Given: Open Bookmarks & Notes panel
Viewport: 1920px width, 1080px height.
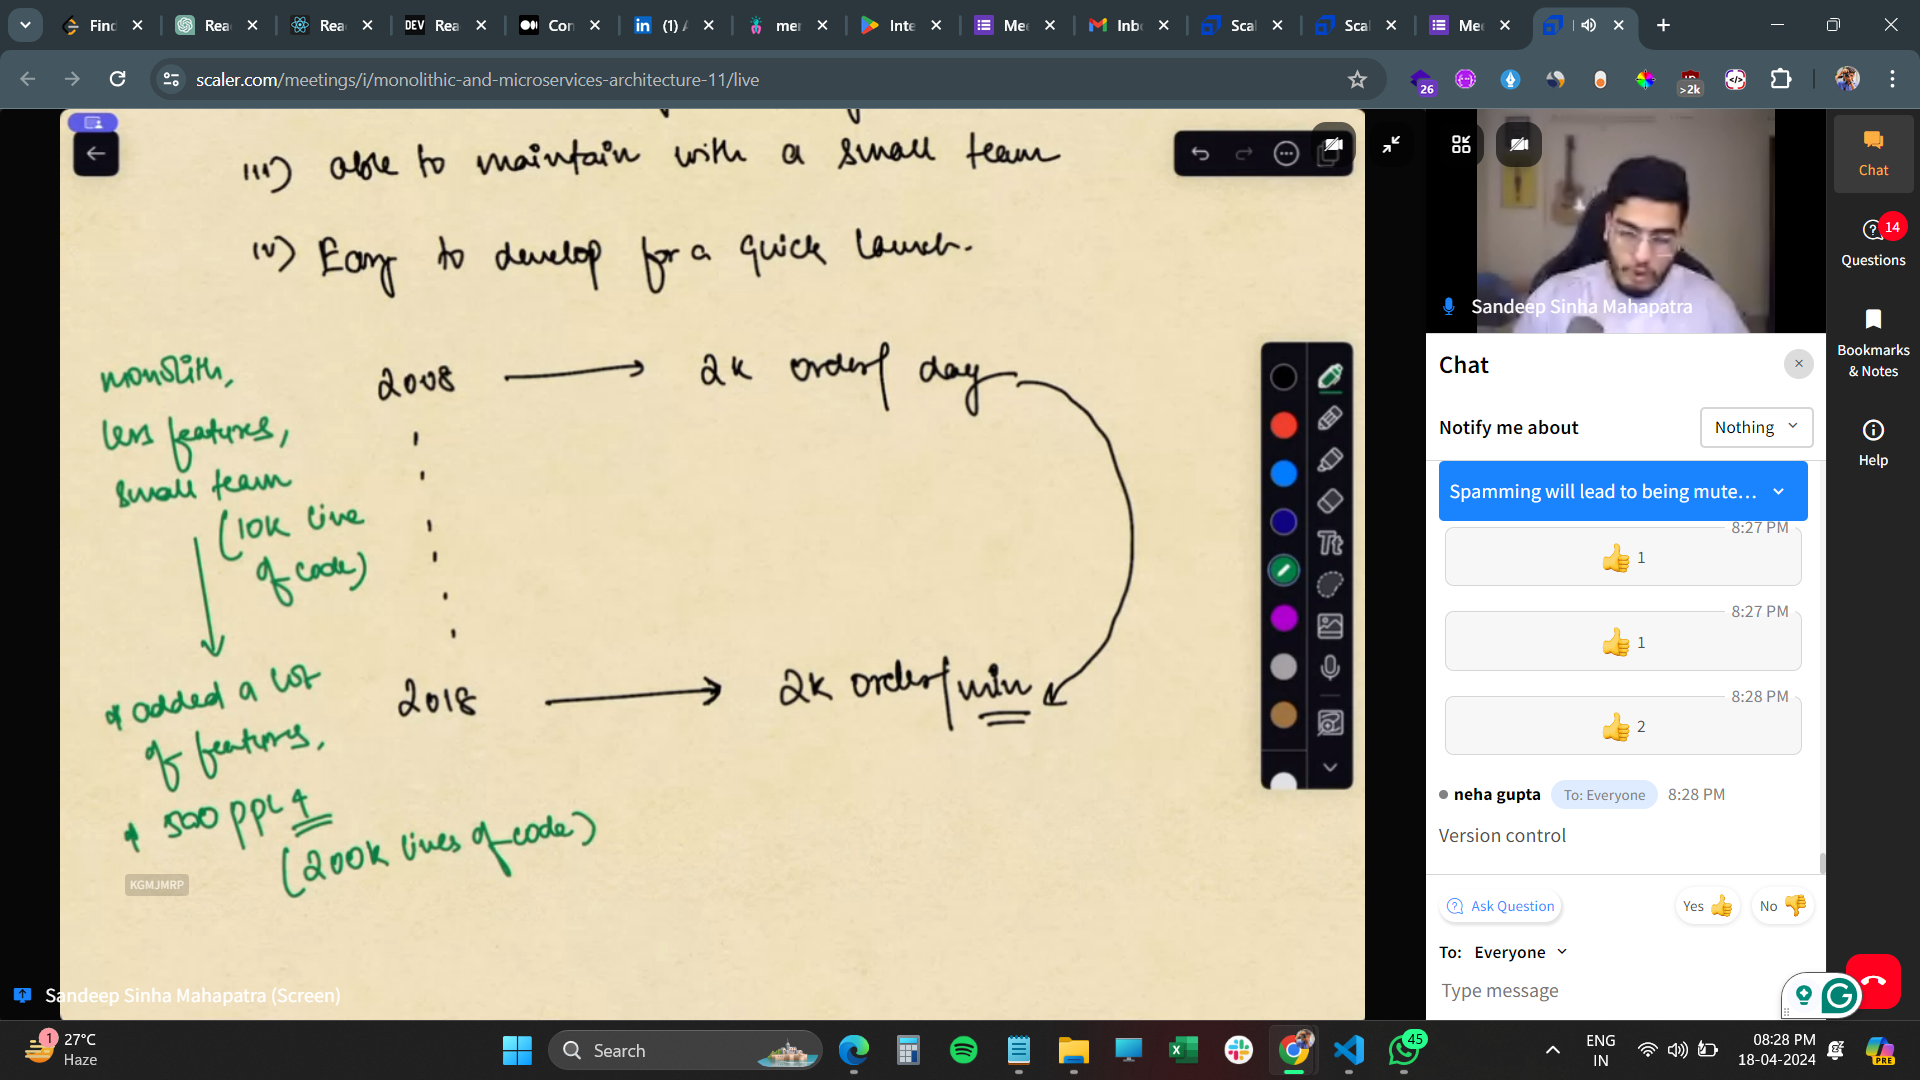Looking at the screenshot, I should (x=1873, y=343).
